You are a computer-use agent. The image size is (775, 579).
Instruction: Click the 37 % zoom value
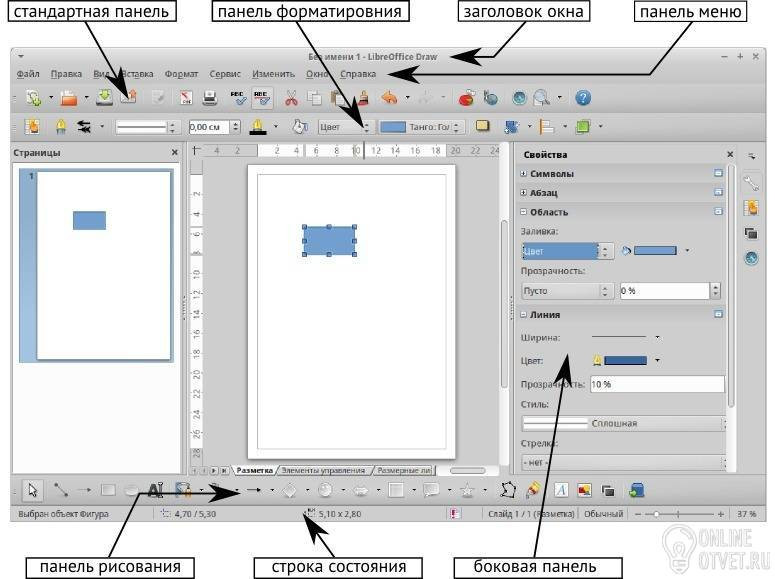[746, 514]
